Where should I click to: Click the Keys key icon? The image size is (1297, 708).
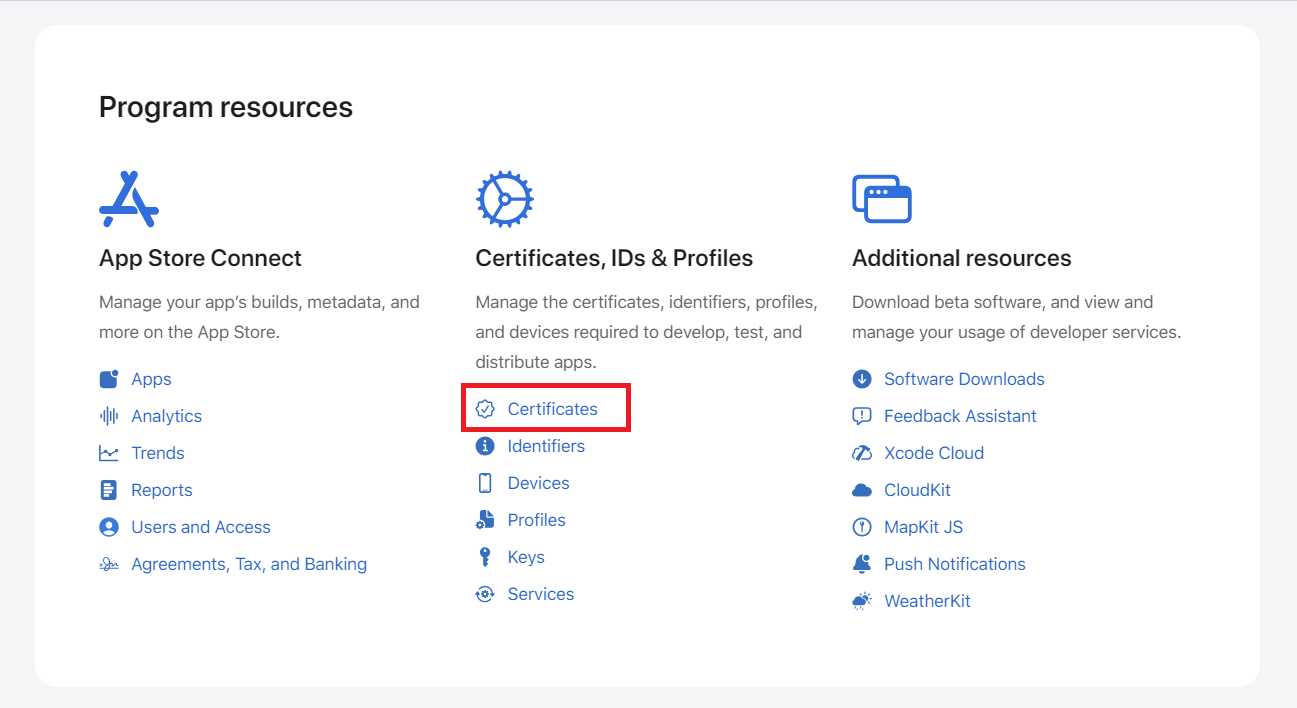[x=485, y=557]
